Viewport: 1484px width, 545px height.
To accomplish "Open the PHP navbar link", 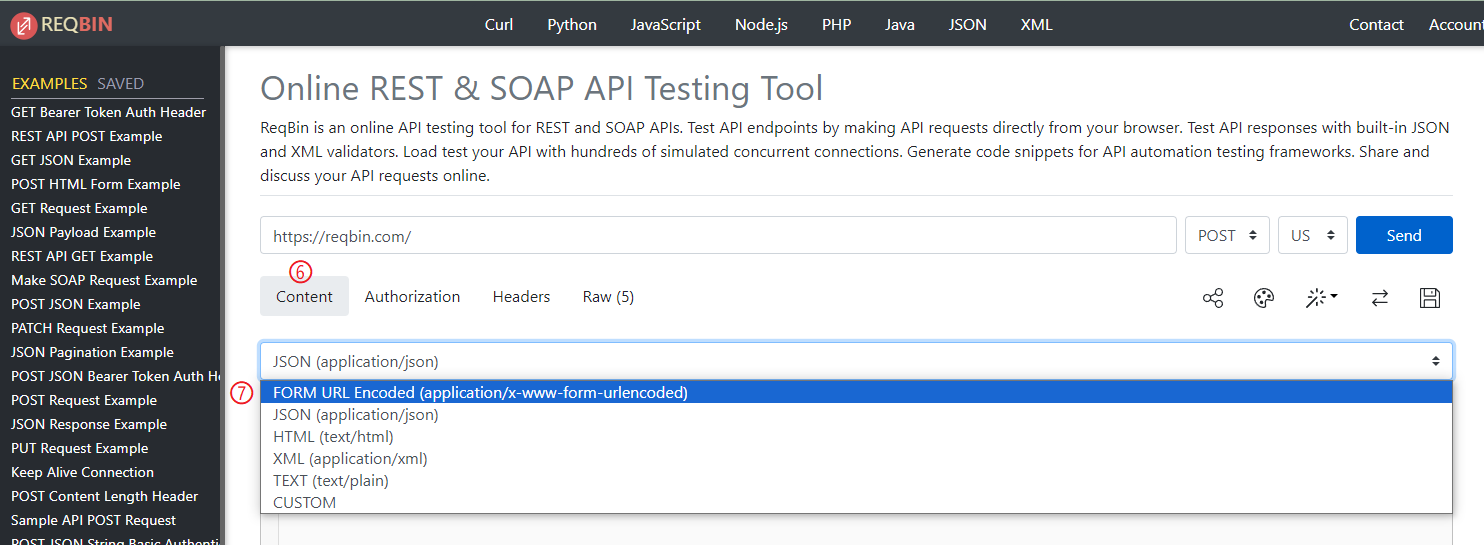I will click(x=836, y=25).
